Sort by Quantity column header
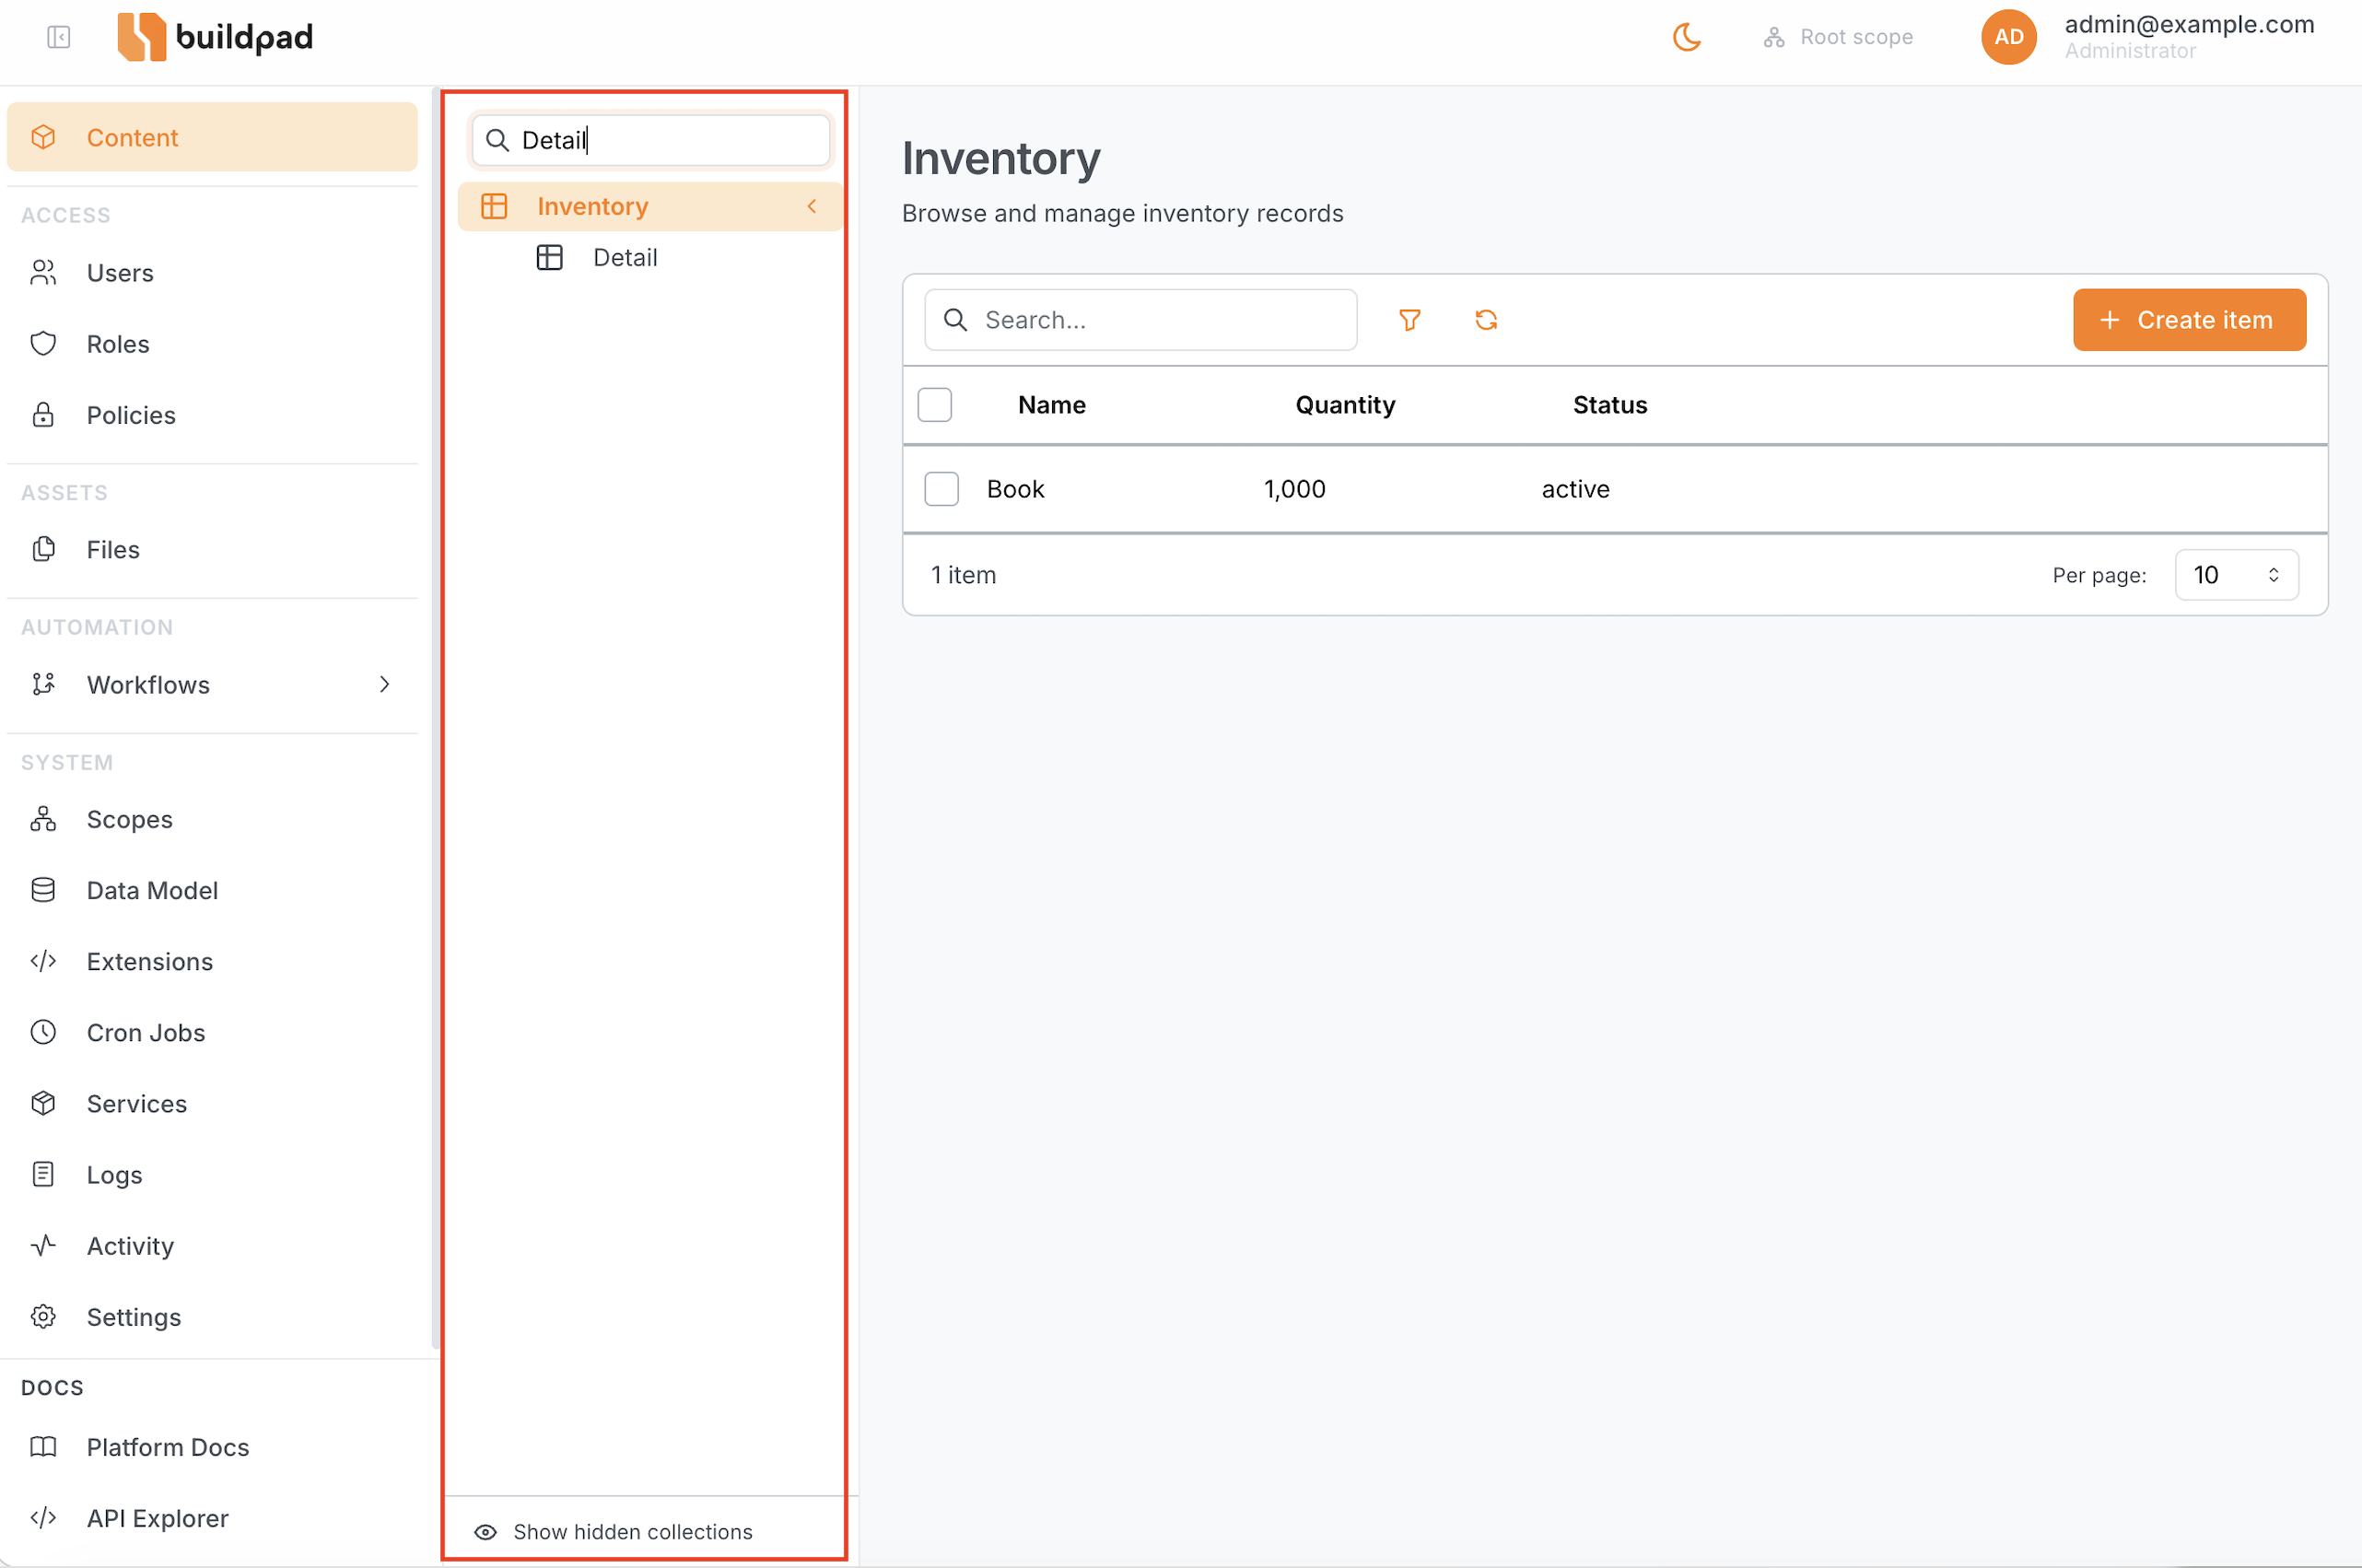 point(1345,405)
